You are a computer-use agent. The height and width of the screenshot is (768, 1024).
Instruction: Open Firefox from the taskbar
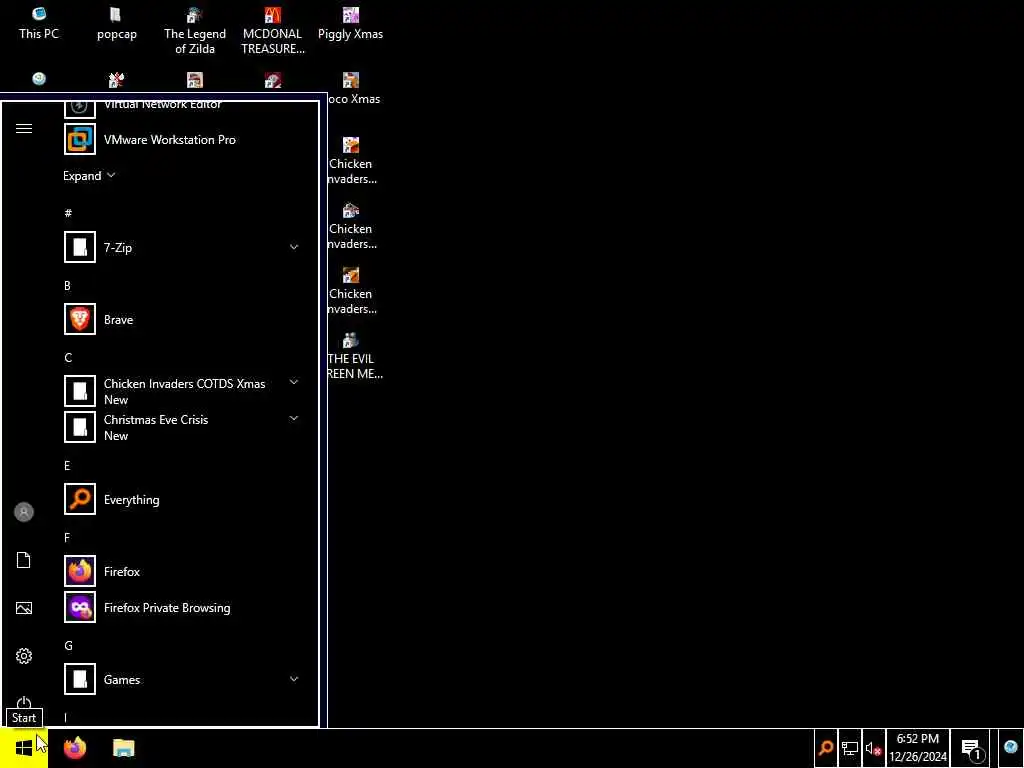(75, 748)
